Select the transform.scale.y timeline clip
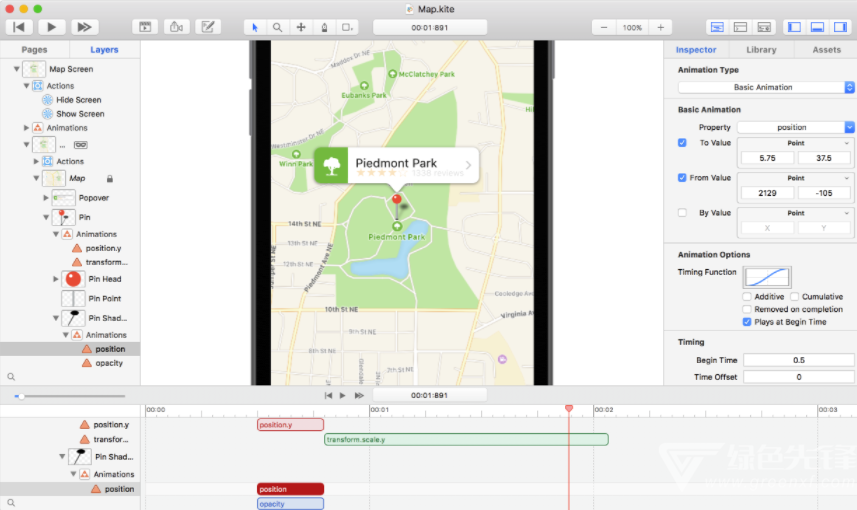The width and height of the screenshot is (857, 510). [466, 439]
